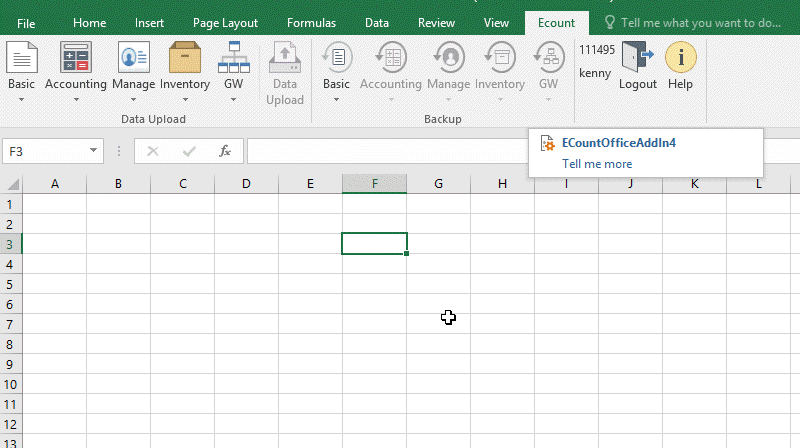Screen dimensions: 800x448
Task: Expand the Basic upload dropdown arrow
Action: [x=21, y=100]
